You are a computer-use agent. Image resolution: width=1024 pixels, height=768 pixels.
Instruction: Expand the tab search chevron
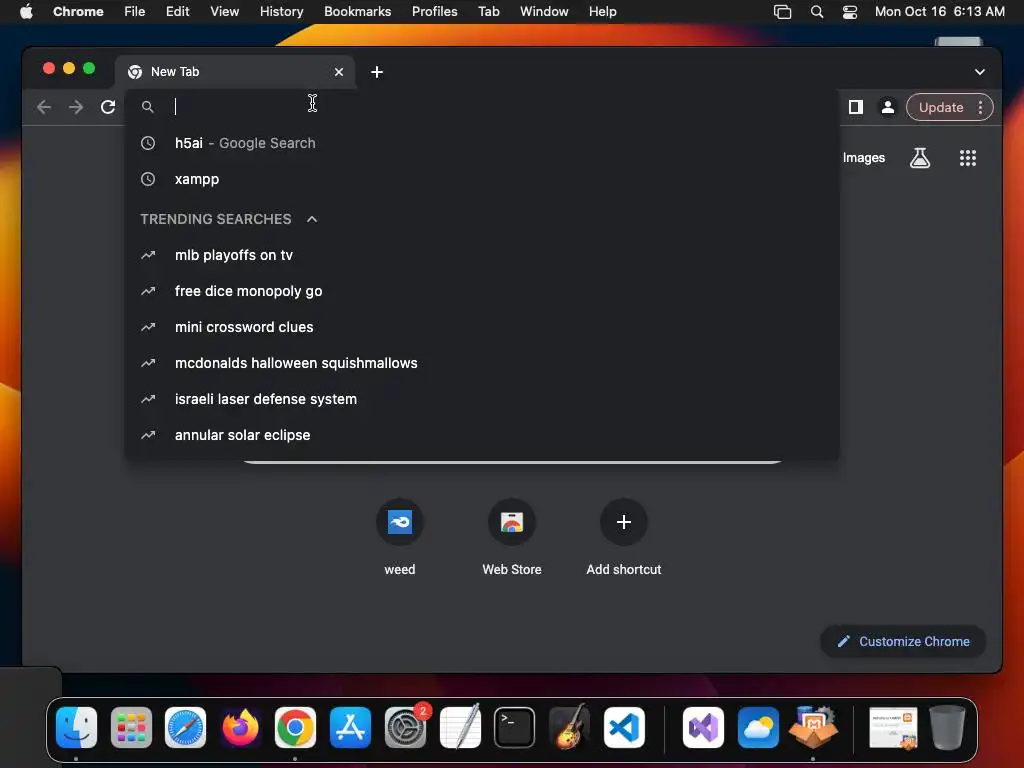click(x=980, y=72)
